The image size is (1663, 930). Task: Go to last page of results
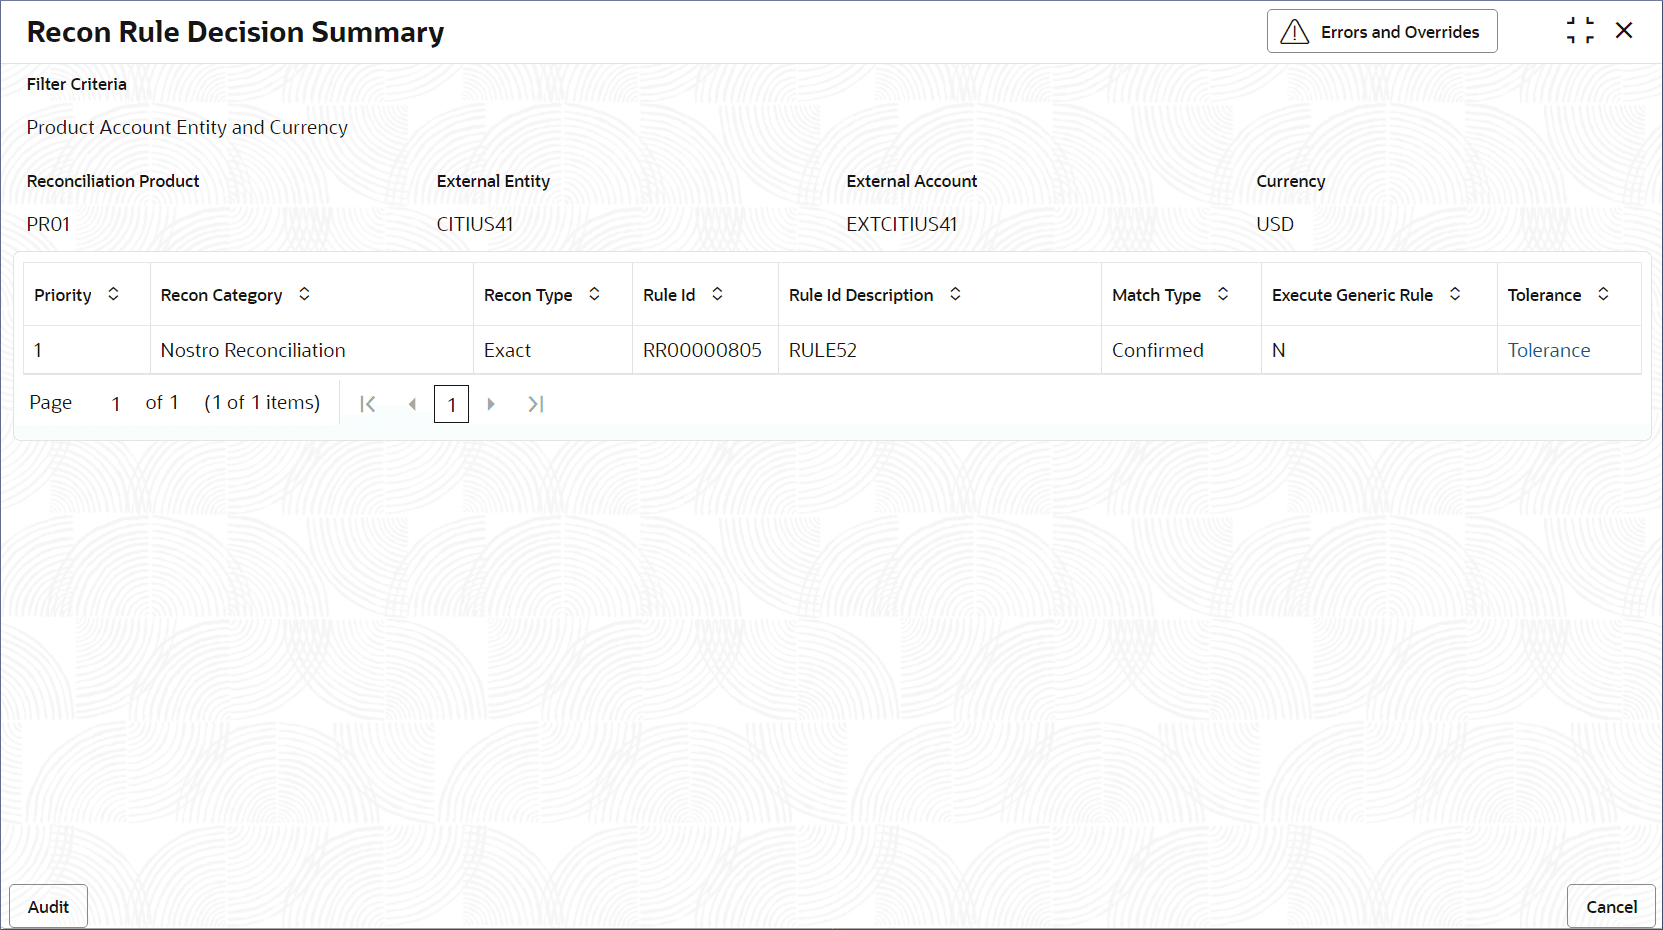click(x=536, y=404)
